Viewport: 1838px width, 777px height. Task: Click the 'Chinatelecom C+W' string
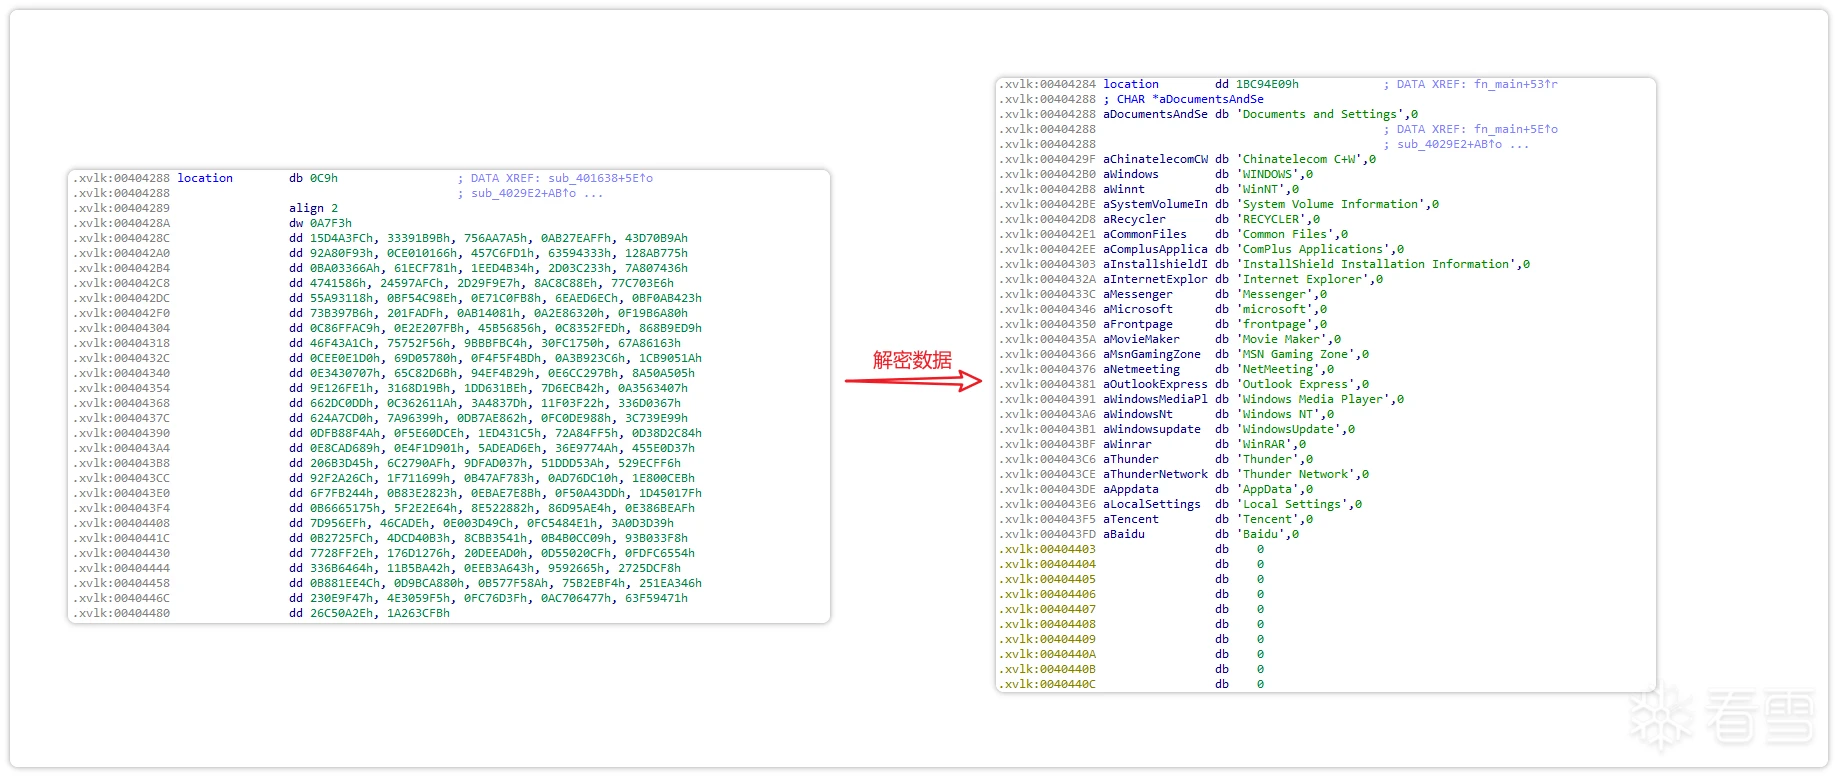[1306, 159]
